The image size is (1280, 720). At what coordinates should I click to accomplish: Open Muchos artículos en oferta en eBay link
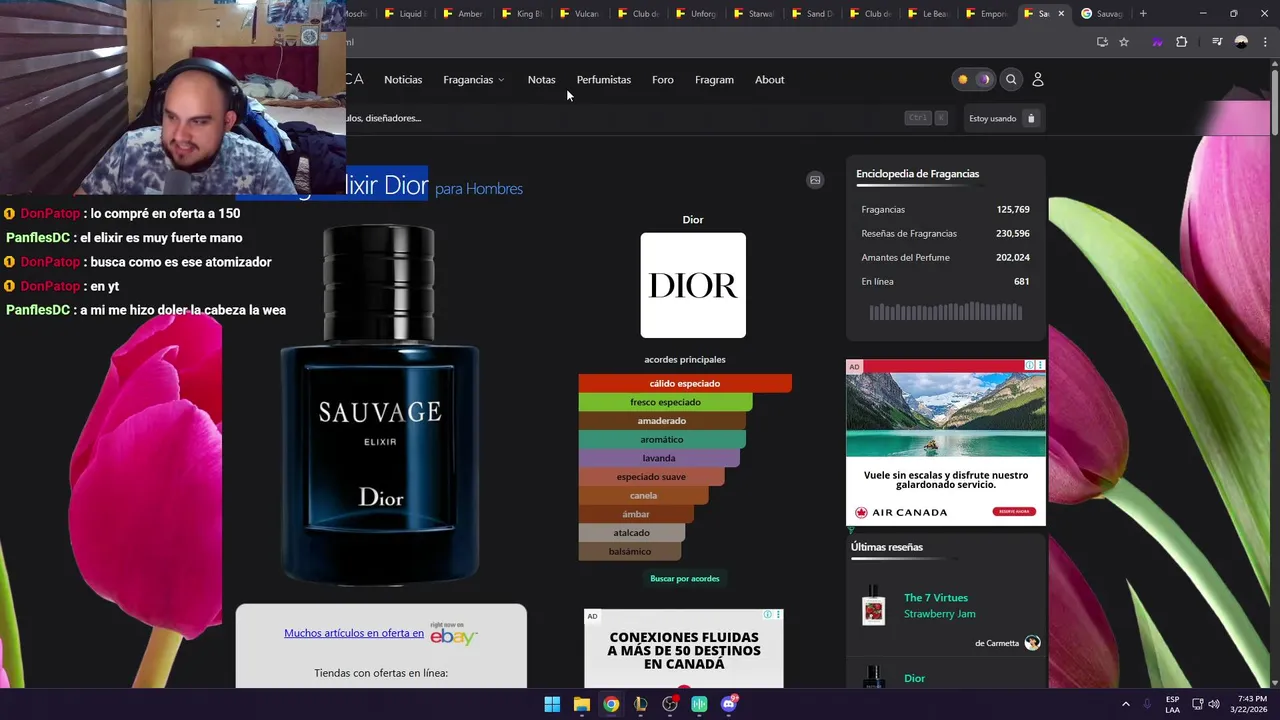click(x=354, y=633)
